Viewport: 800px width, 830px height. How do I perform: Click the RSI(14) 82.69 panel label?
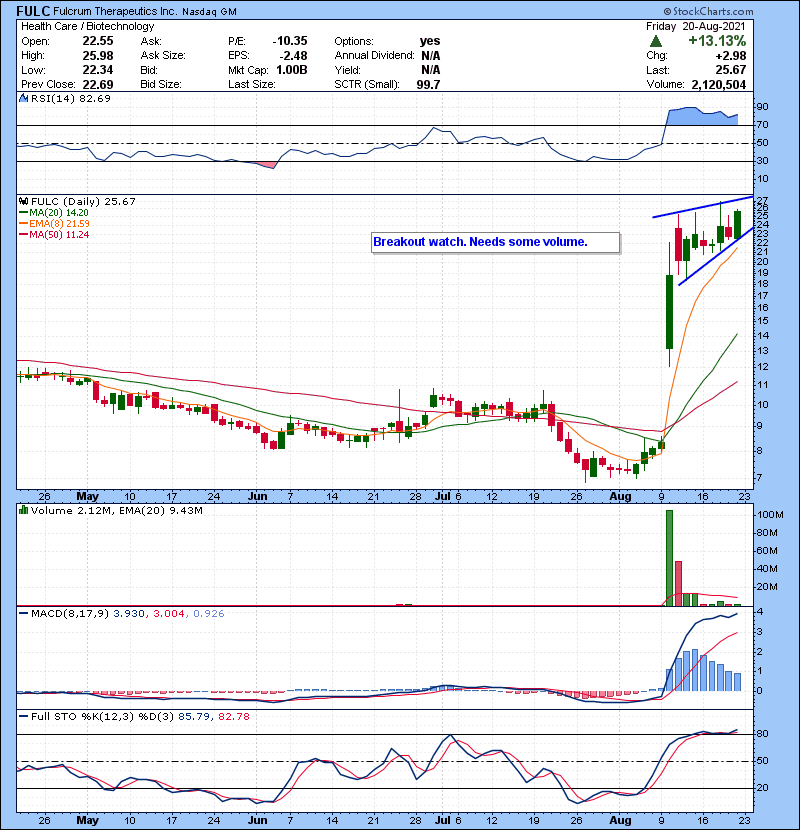(71, 98)
